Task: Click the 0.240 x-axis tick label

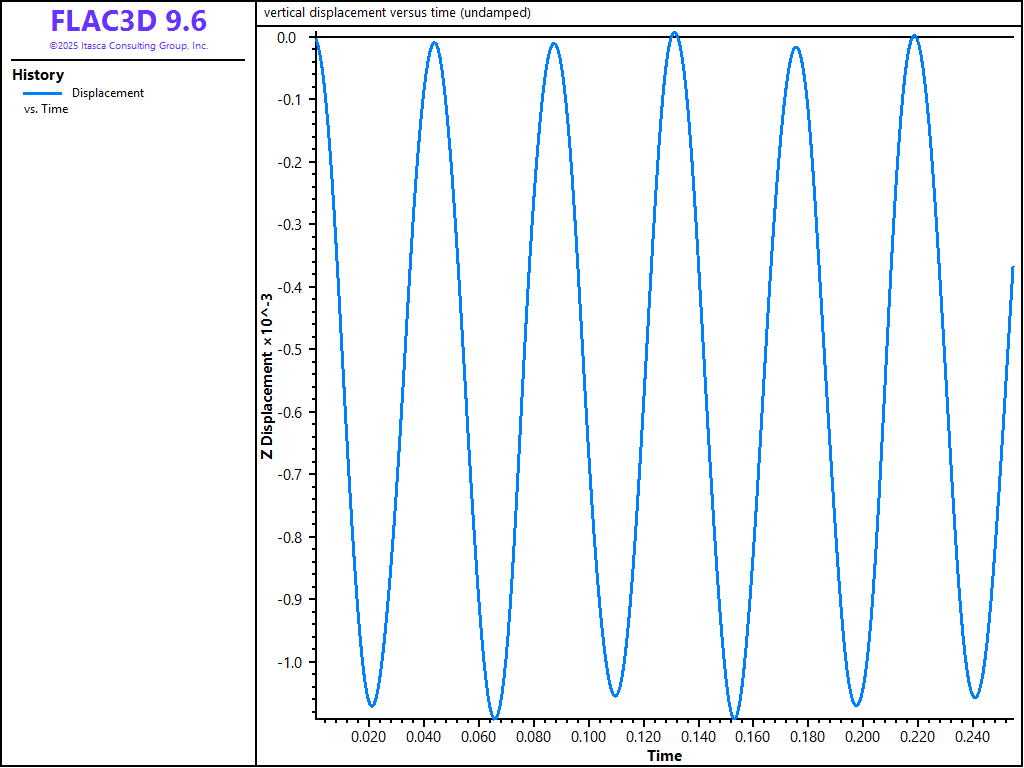Action: click(972, 737)
